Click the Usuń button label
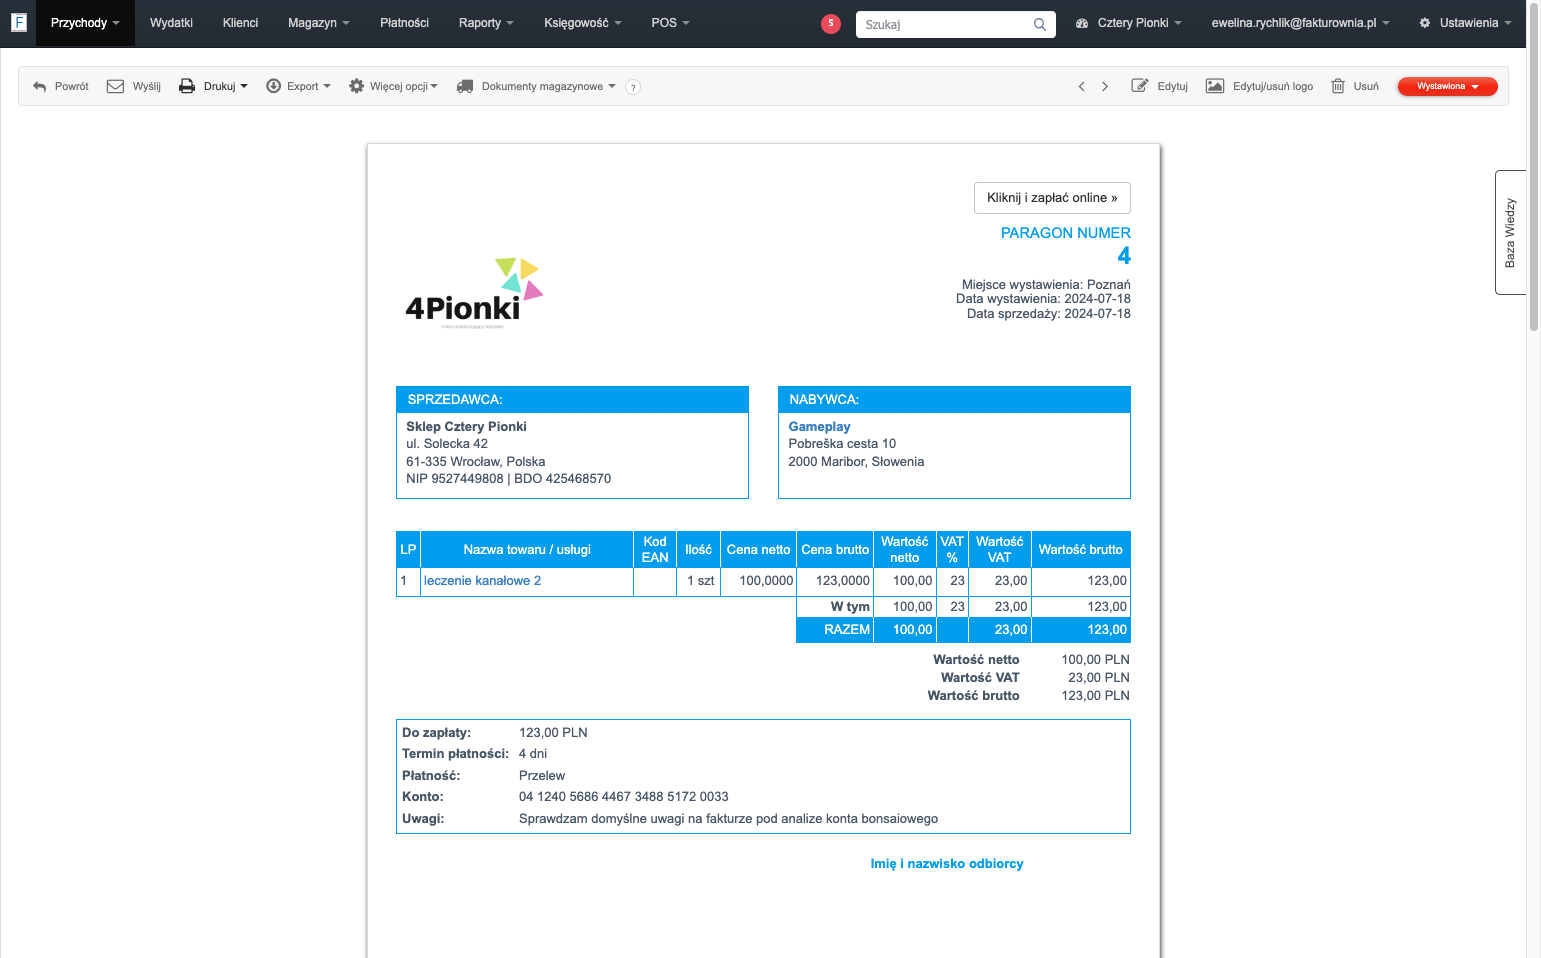The height and width of the screenshot is (958, 1541). click(1366, 87)
